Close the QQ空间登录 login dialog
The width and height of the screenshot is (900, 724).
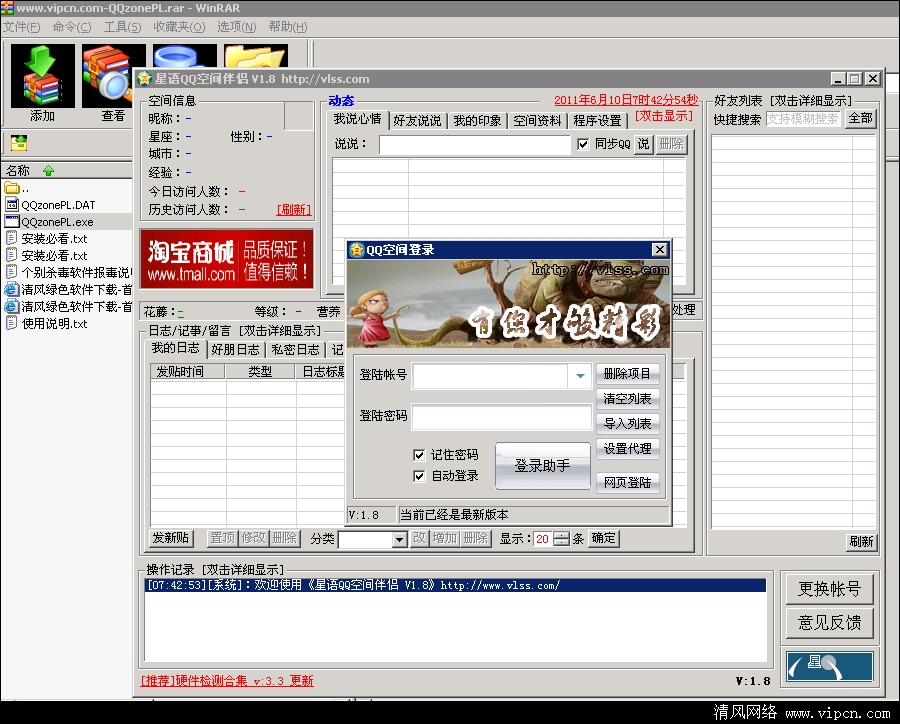(659, 250)
